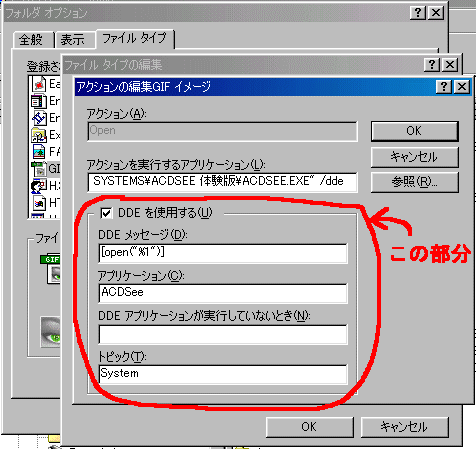
Task: Select the GIF file type icon in list
Action: (x=39, y=169)
